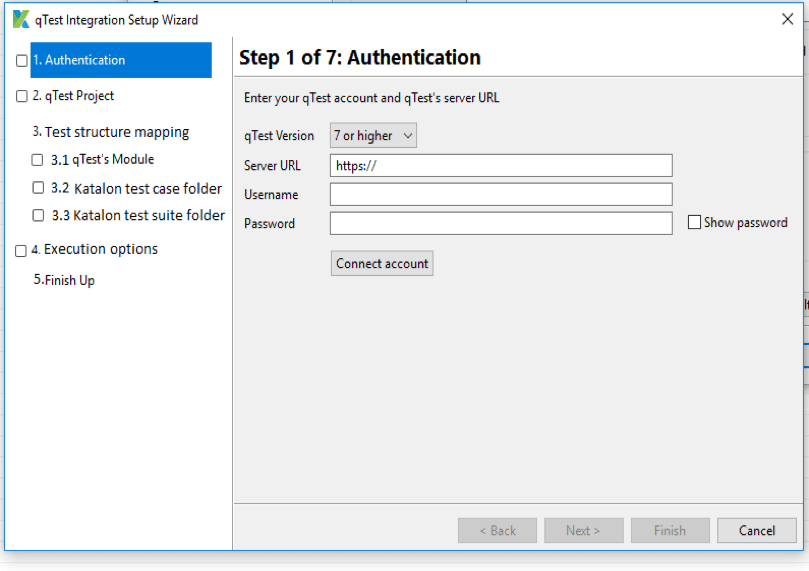This screenshot has width=809, height=571.
Task: Click the Katalon logo icon in title bar
Action: 21,19
